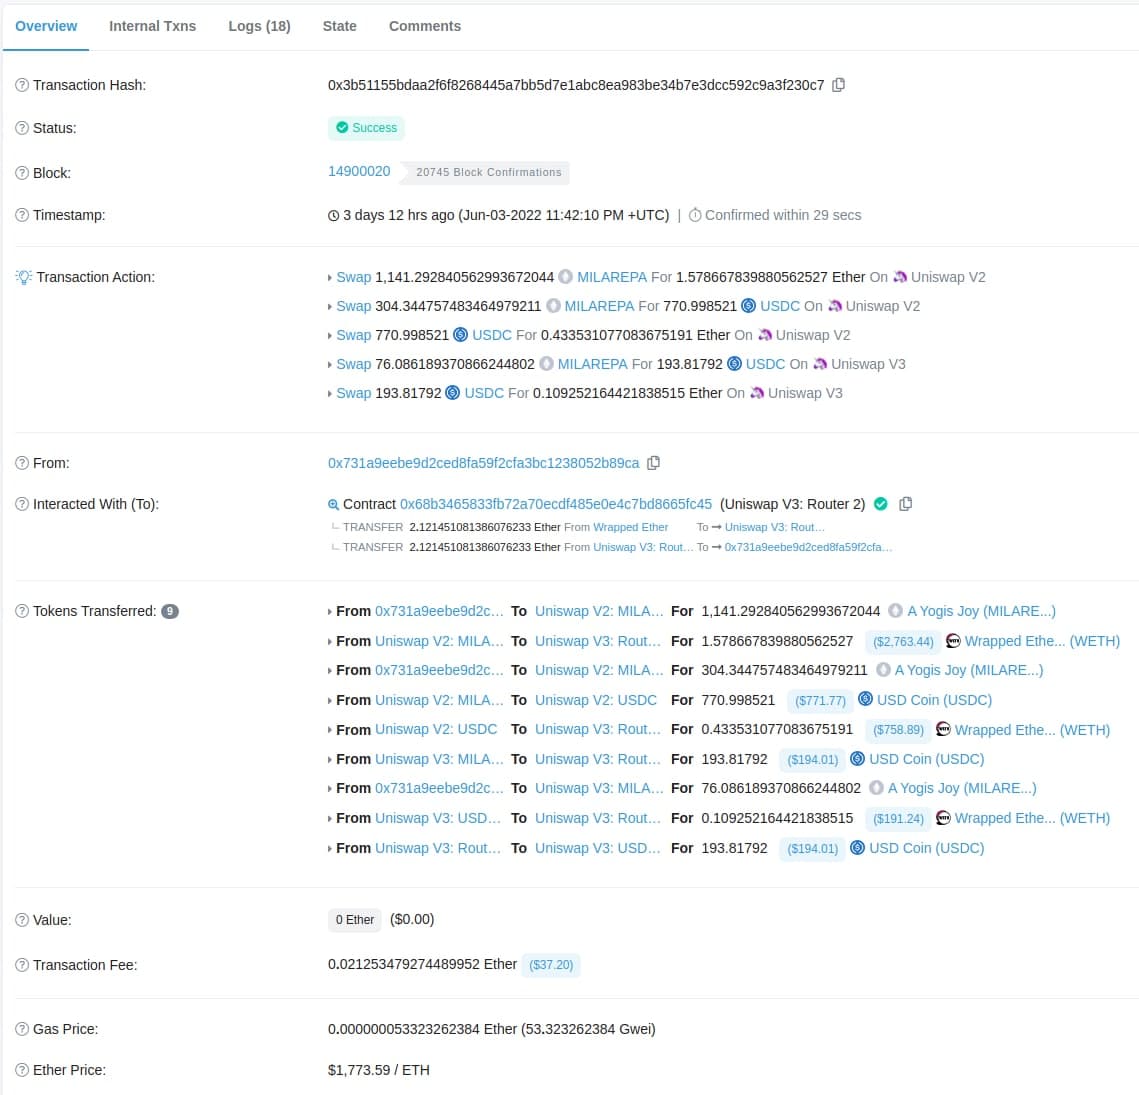Expand the Swap action of 76.086 MILAREPA
1139x1095 pixels.
(x=330, y=365)
